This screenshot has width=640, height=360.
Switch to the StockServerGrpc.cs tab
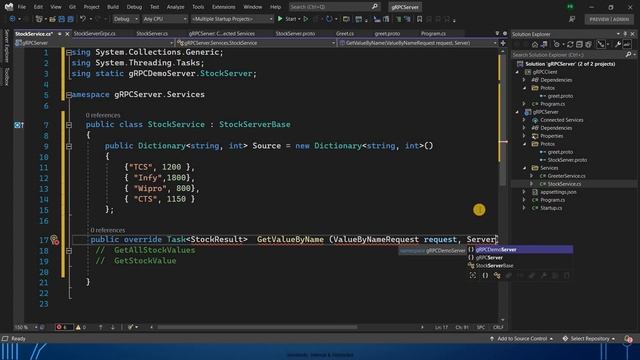(x=94, y=33)
